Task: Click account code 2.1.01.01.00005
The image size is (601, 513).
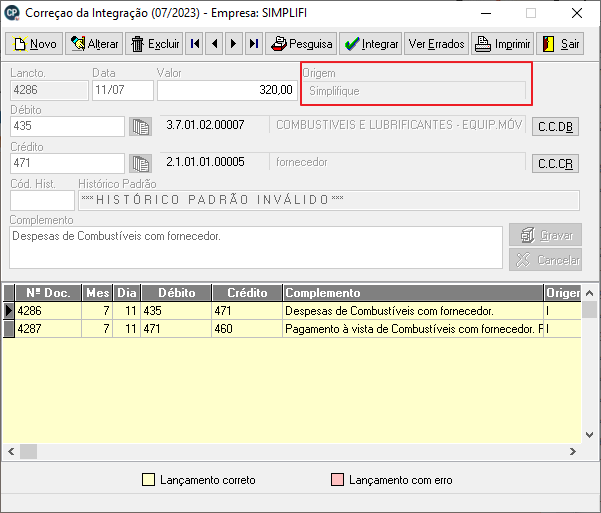Action: pyautogui.click(x=205, y=162)
